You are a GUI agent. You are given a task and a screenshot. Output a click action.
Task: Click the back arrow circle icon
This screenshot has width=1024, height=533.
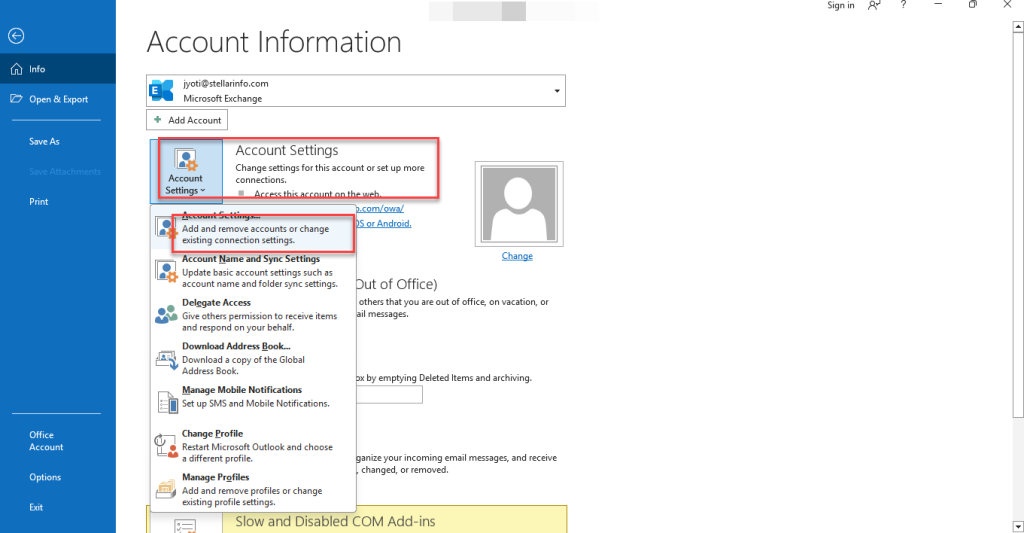(x=16, y=36)
